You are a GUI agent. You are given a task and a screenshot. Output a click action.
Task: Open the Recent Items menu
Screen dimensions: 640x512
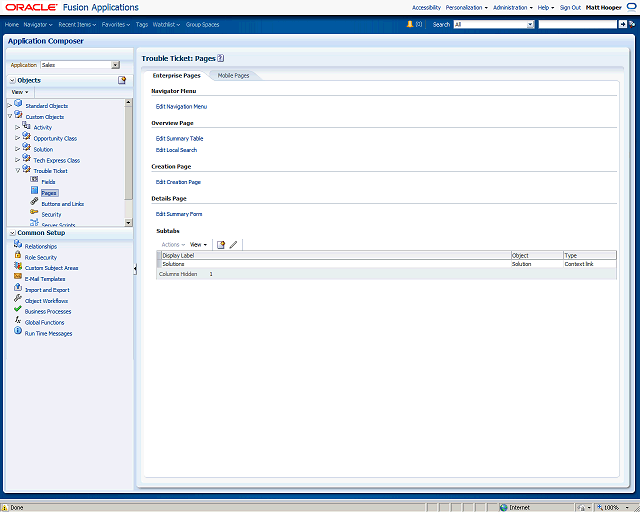[77, 24]
